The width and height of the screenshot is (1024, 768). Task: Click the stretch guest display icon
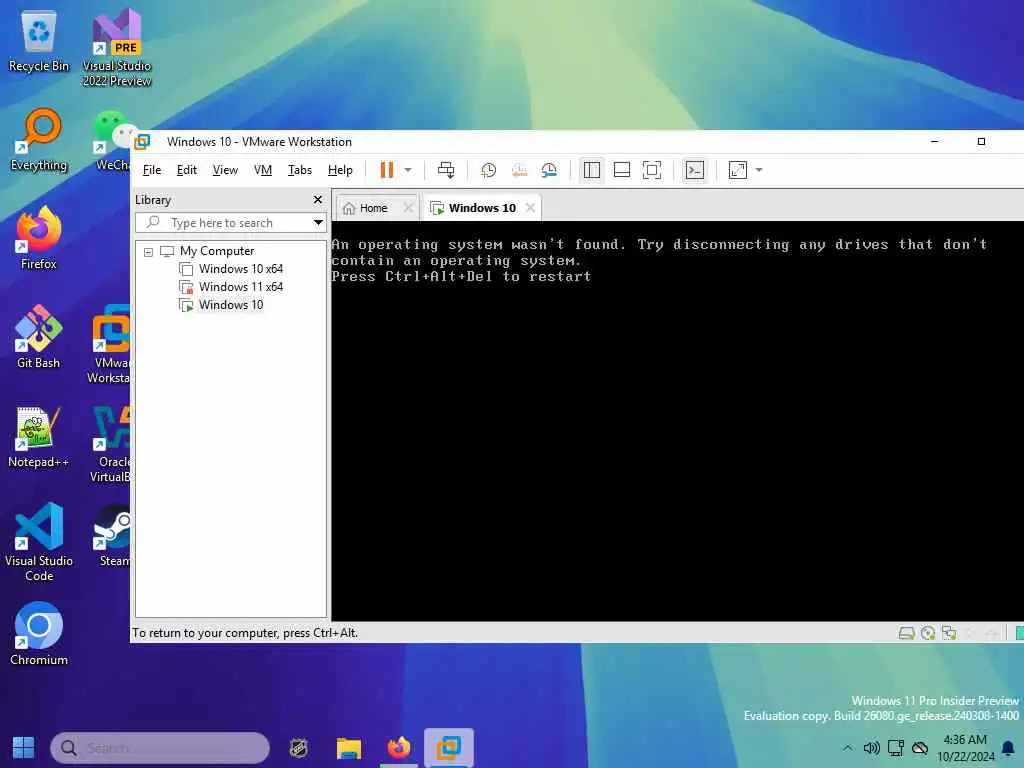pyautogui.click(x=737, y=170)
